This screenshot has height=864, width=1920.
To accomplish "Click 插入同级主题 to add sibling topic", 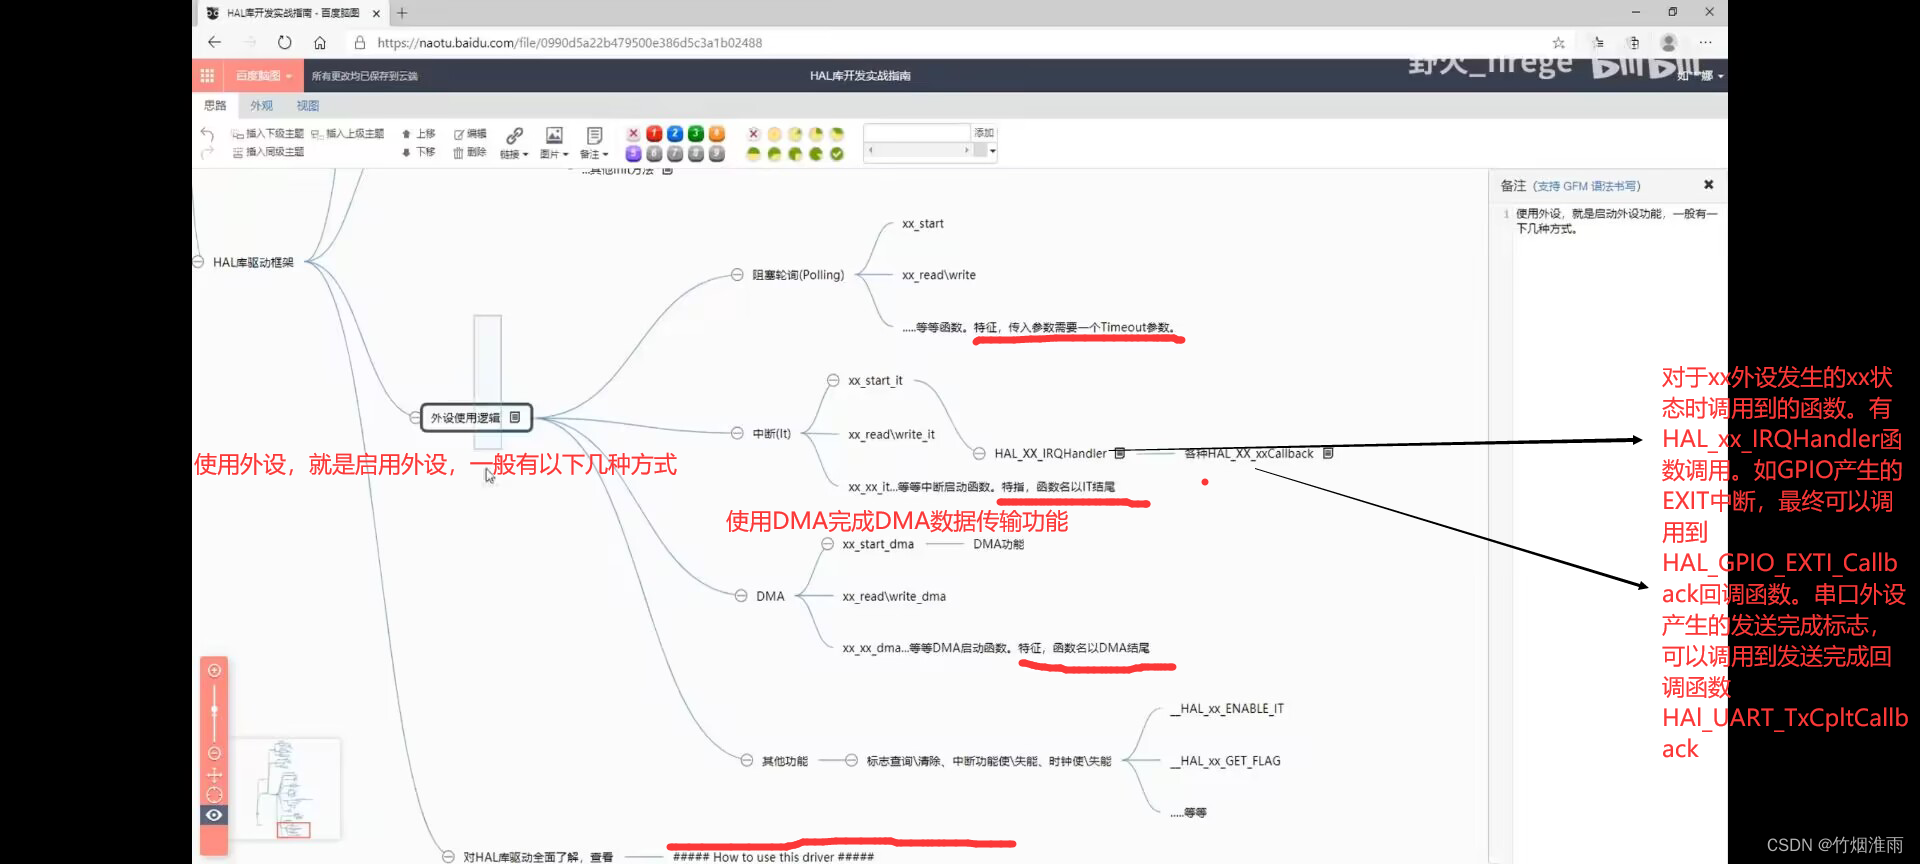I will click(268, 152).
